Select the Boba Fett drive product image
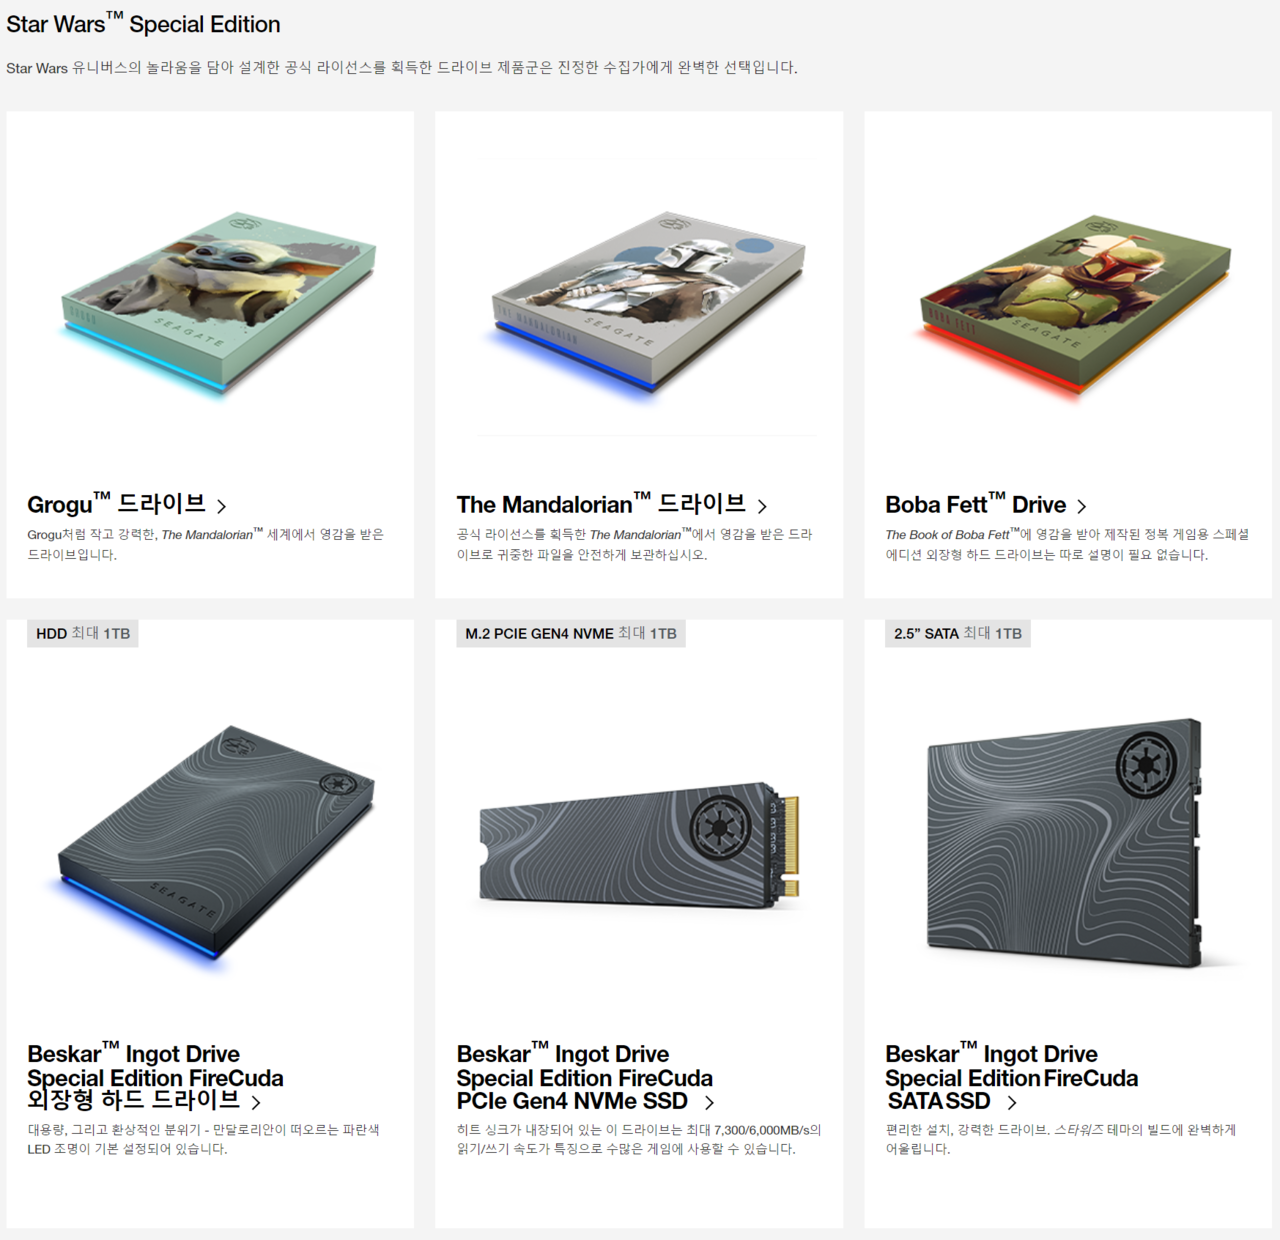This screenshot has width=1280, height=1240. pyautogui.click(x=1075, y=303)
